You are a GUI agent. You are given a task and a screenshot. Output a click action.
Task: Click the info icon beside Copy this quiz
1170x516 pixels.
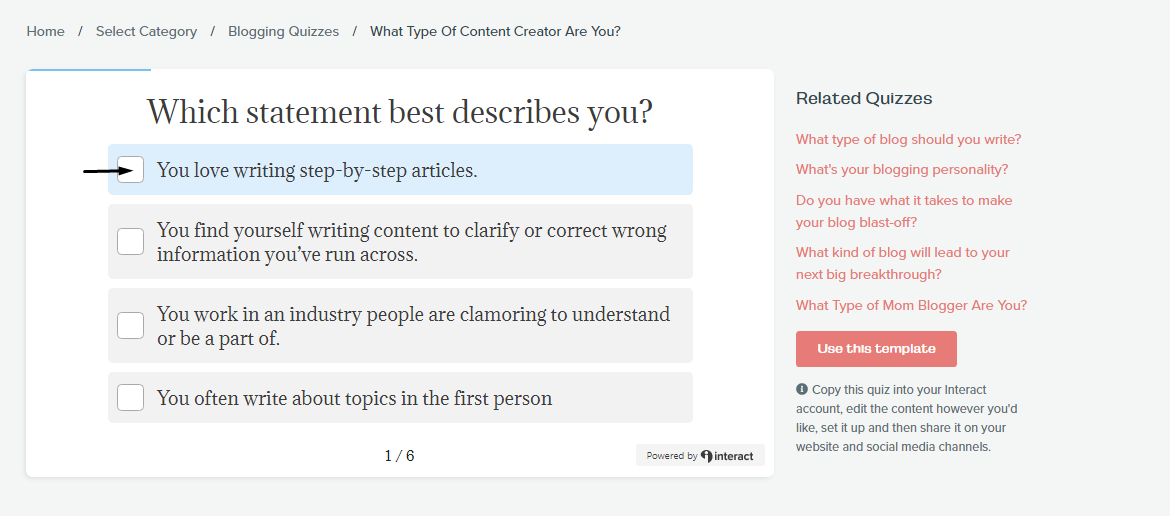(x=801, y=389)
